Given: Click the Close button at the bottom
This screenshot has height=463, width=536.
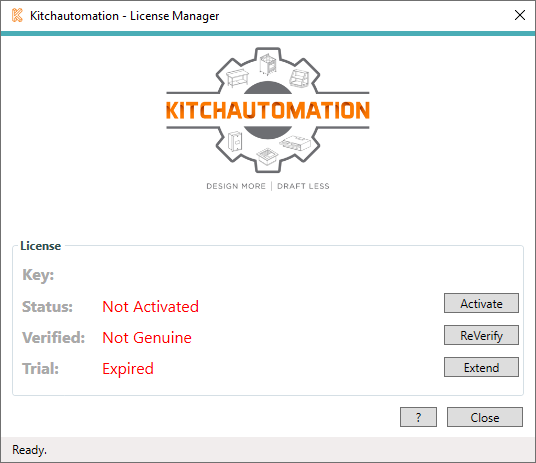Looking at the screenshot, I should 485,417.
